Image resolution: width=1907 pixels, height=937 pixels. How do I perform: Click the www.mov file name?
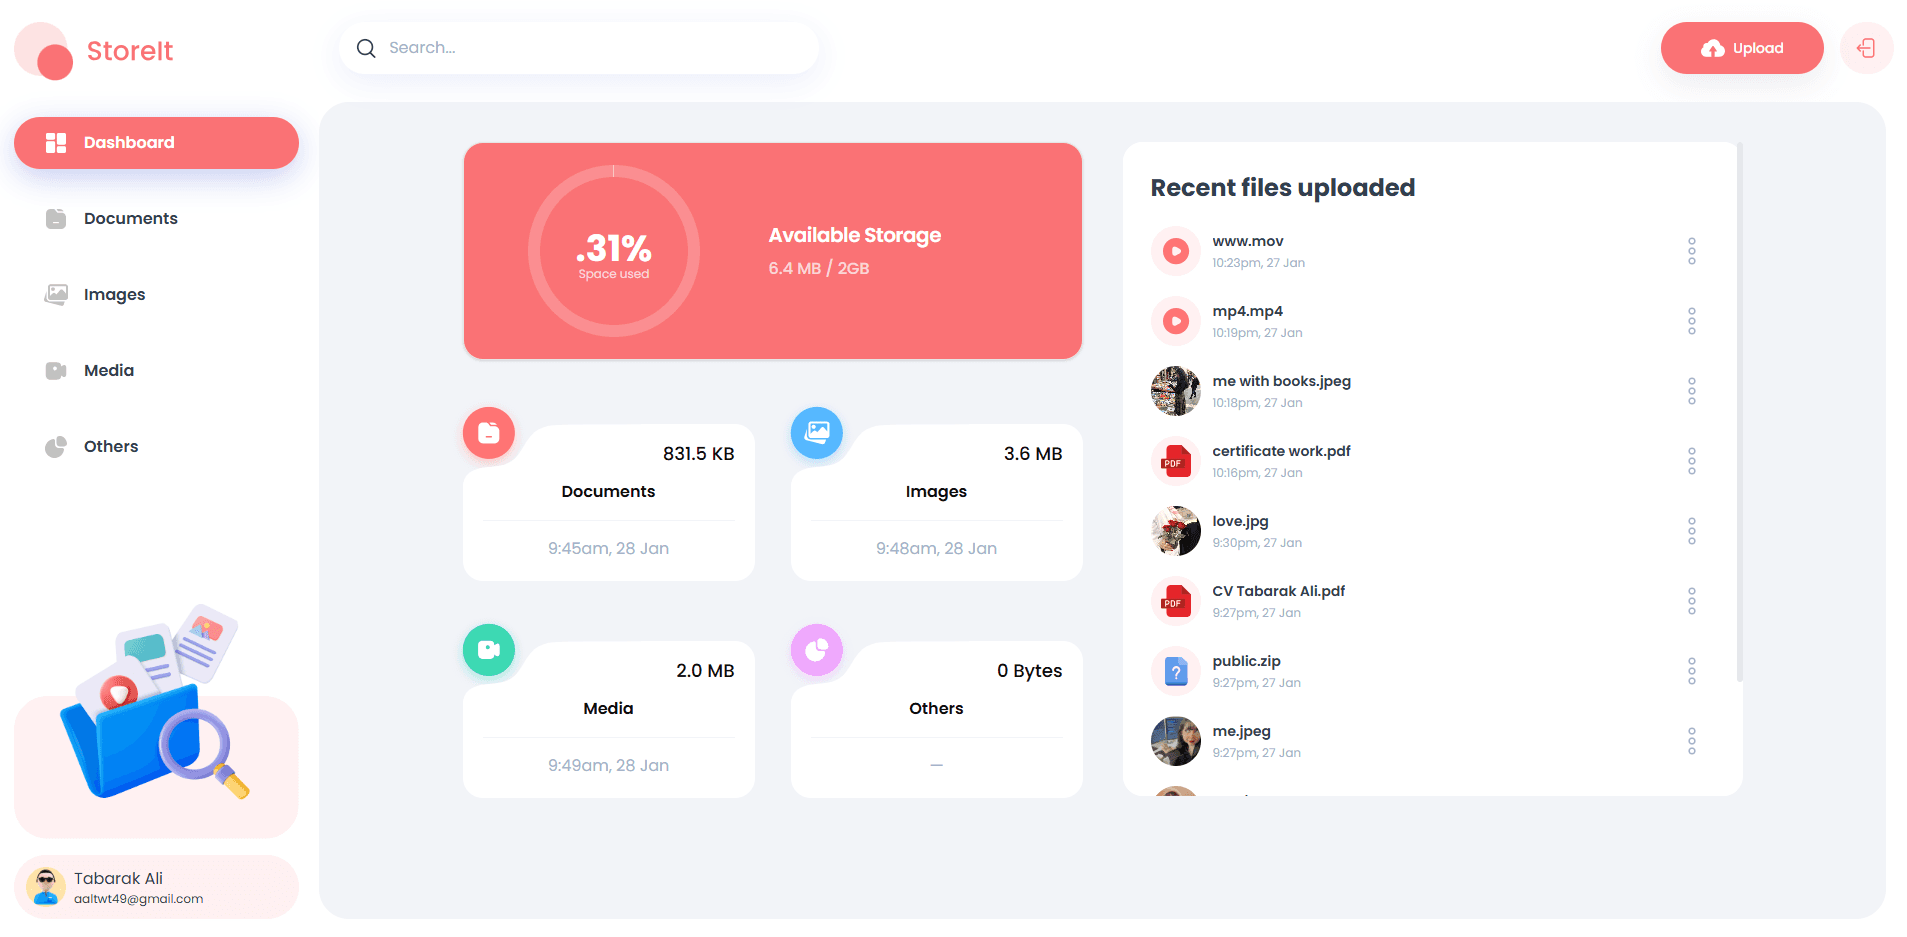(x=1248, y=241)
